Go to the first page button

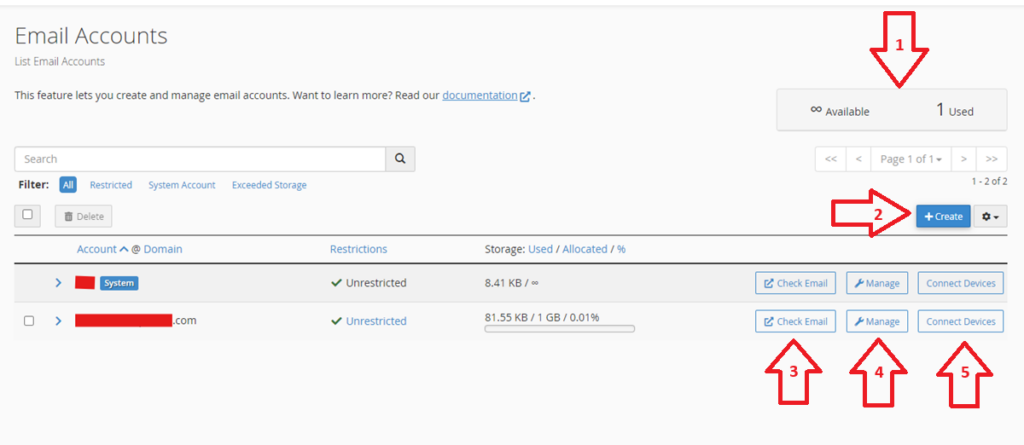831,159
